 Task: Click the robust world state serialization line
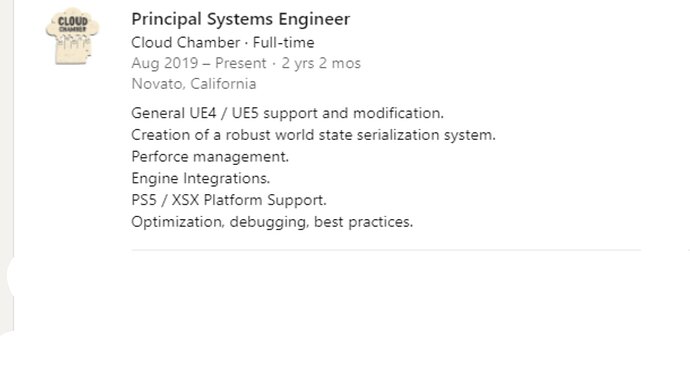coord(313,135)
